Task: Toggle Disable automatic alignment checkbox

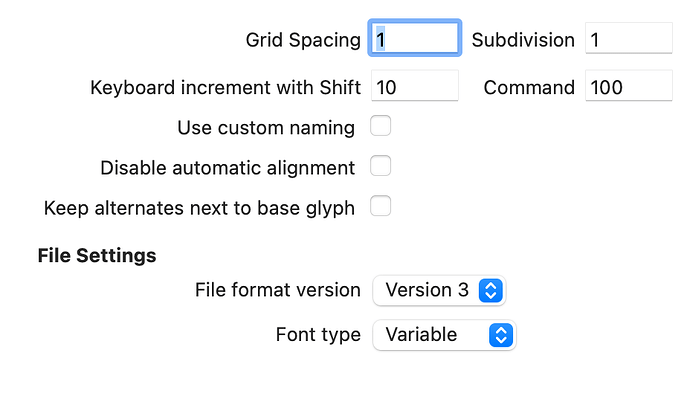Action: pos(380,167)
